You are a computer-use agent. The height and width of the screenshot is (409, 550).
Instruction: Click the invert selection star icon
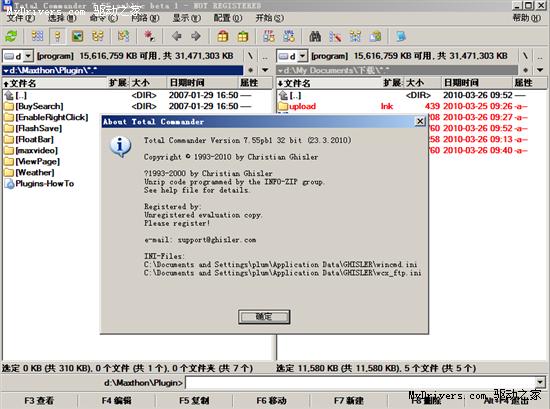tap(149, 36)
